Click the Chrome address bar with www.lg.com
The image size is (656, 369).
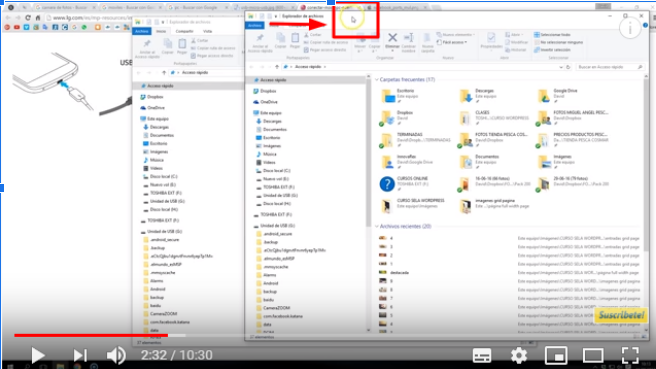tap(88, 18)
